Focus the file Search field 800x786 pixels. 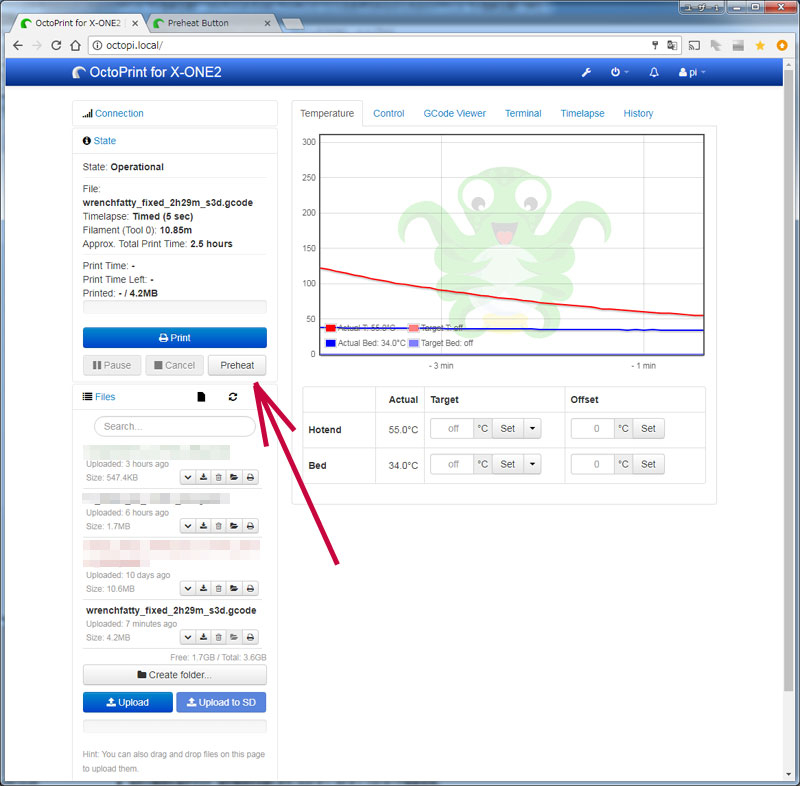pos(174,426)
